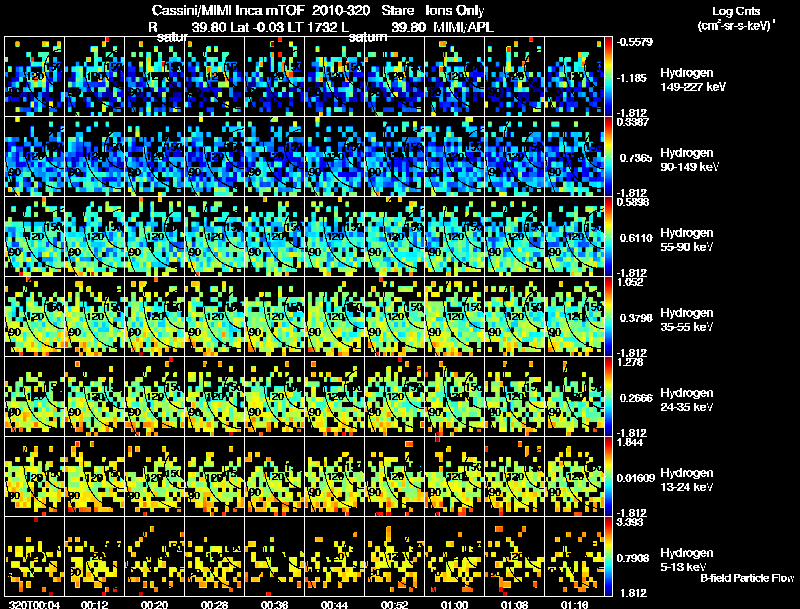This screenshot has width=800, height=609.
Task: Click the '(cm²-sr-s-keV)' units text
Action: [x=736, y=26]
